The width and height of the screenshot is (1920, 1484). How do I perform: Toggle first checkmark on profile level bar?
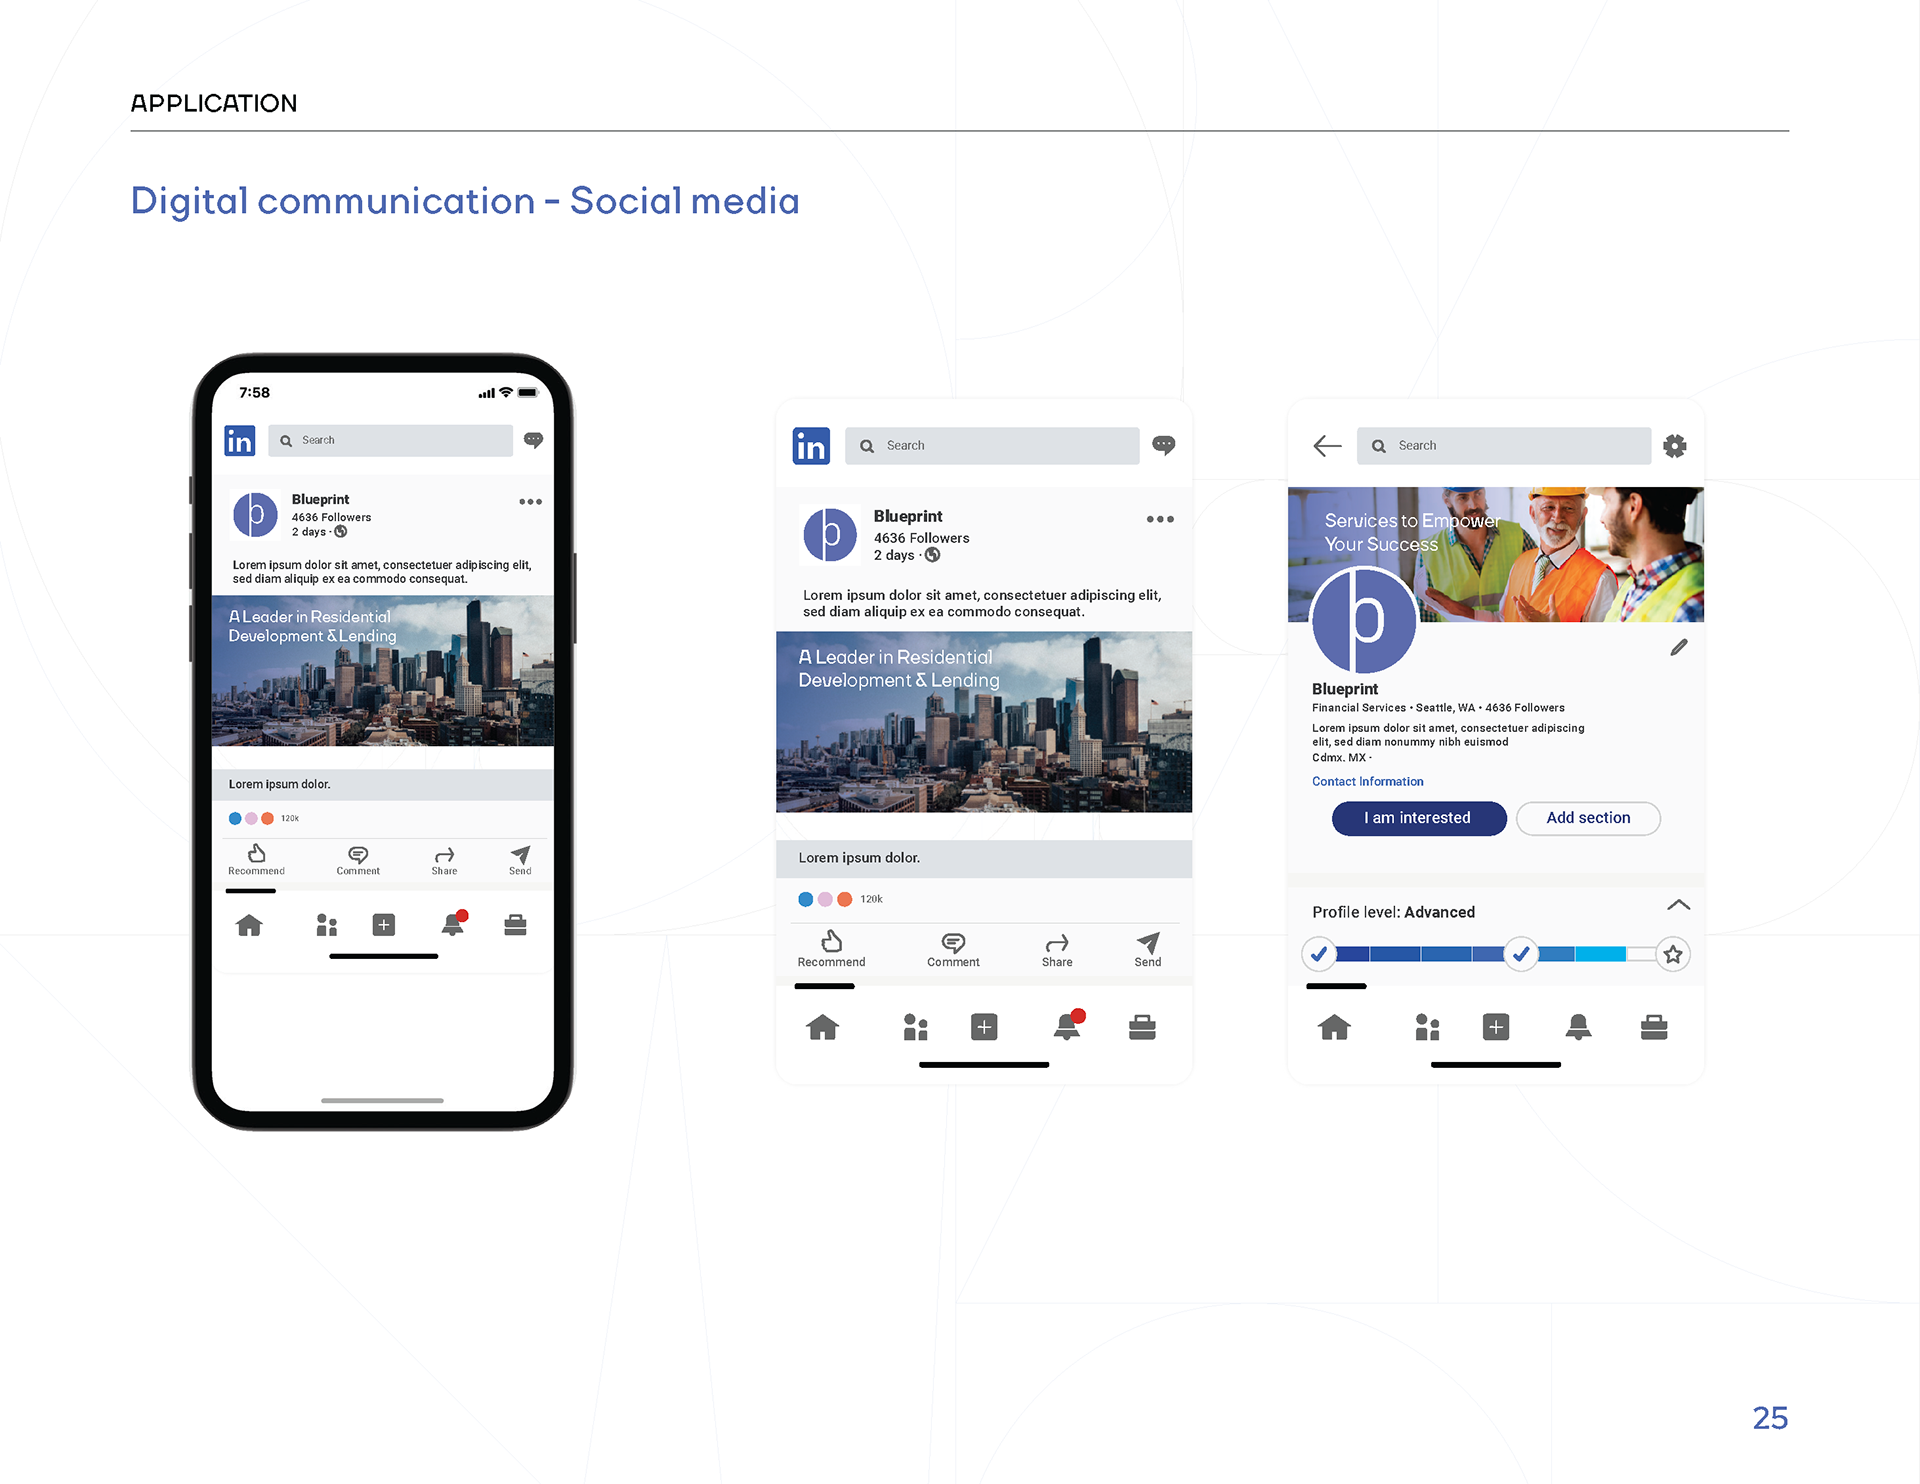click(1319, 954)
